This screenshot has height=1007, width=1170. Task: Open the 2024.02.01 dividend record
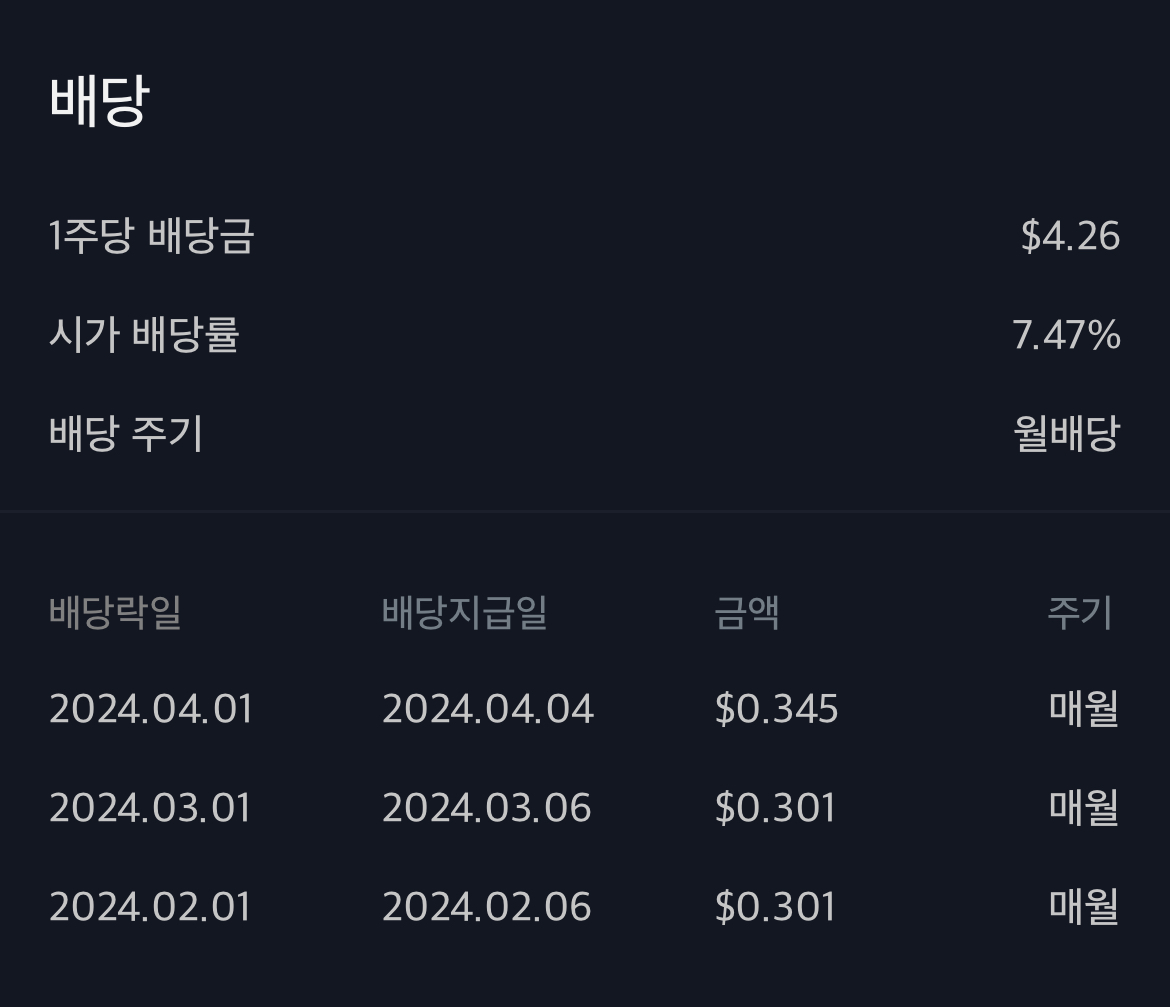pos(150,906)
